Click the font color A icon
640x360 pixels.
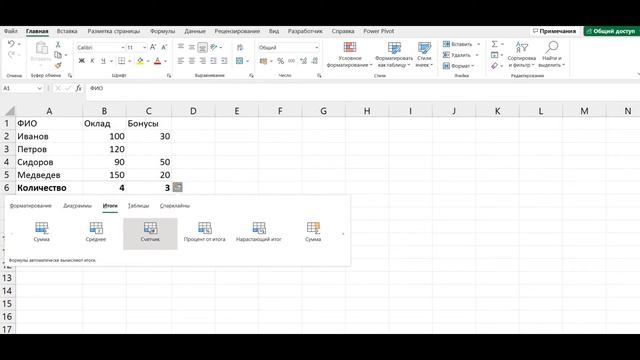click(158, 61)
